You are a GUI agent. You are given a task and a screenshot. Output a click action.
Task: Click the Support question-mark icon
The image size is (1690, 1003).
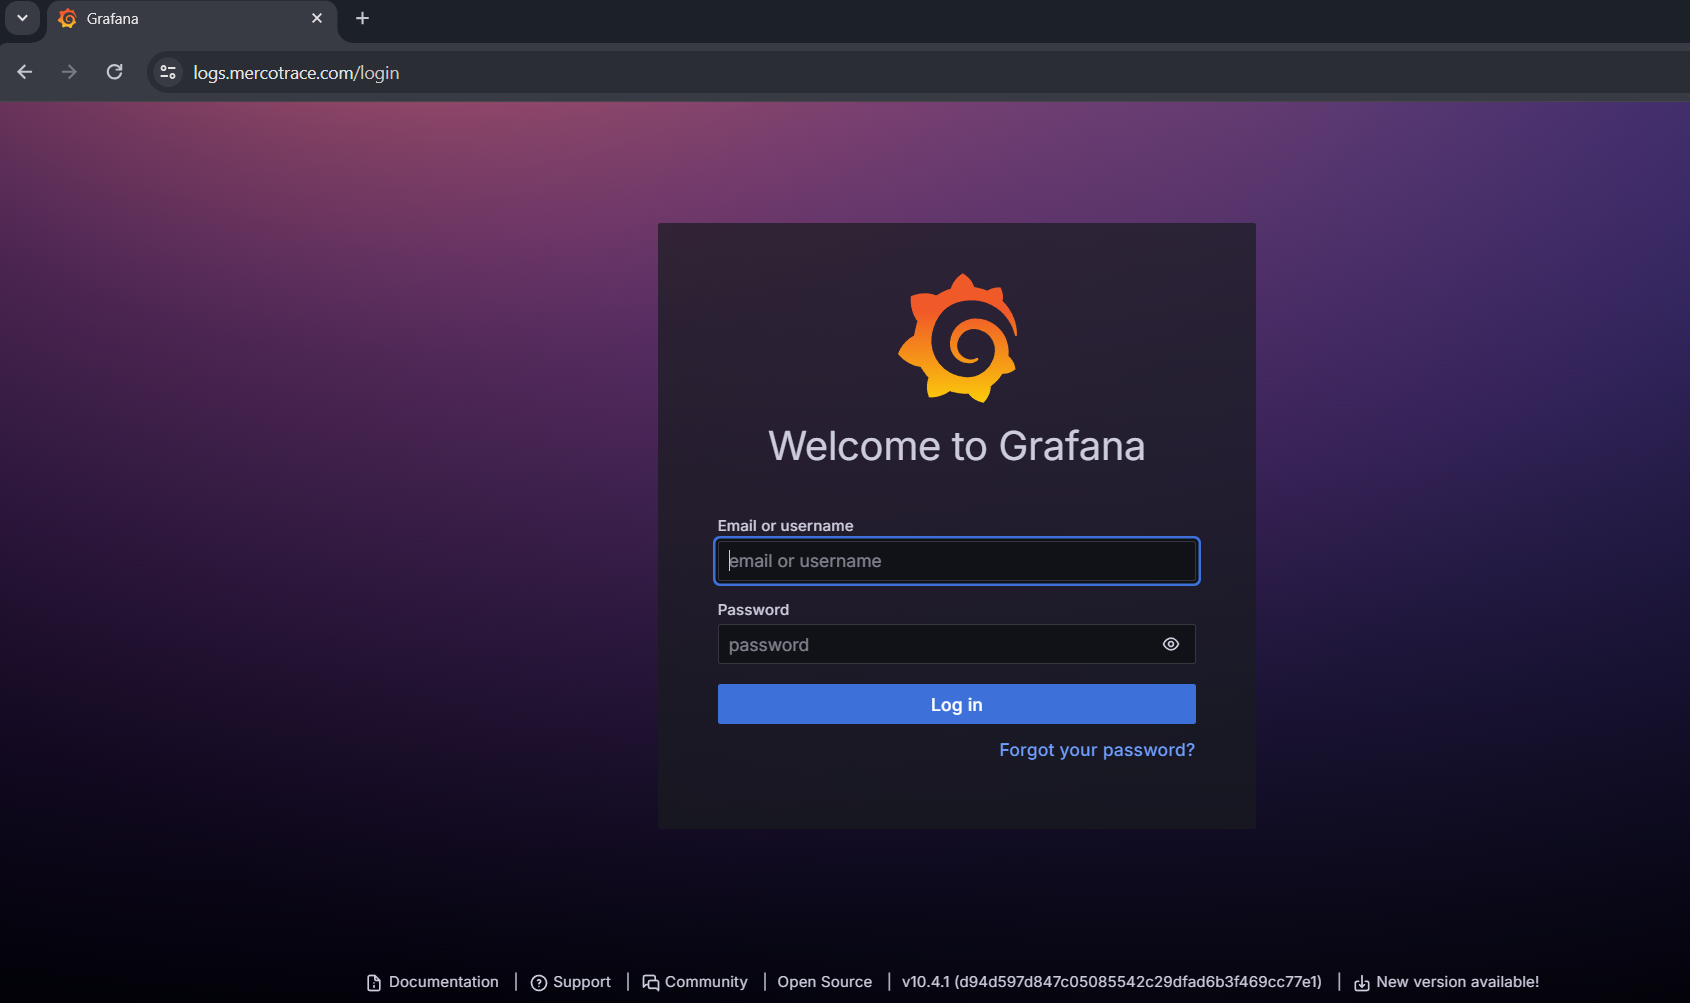click(x=539, y=983)
